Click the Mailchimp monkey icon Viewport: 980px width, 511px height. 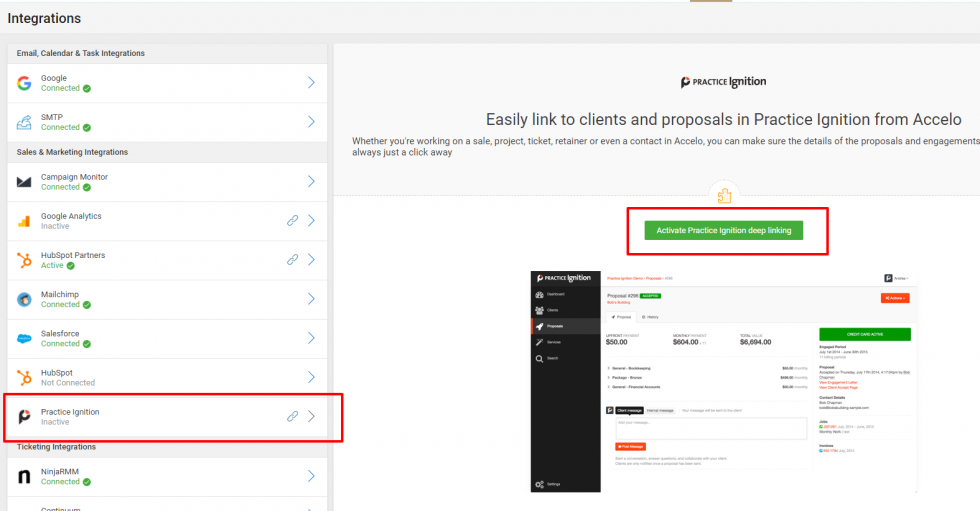24,299
